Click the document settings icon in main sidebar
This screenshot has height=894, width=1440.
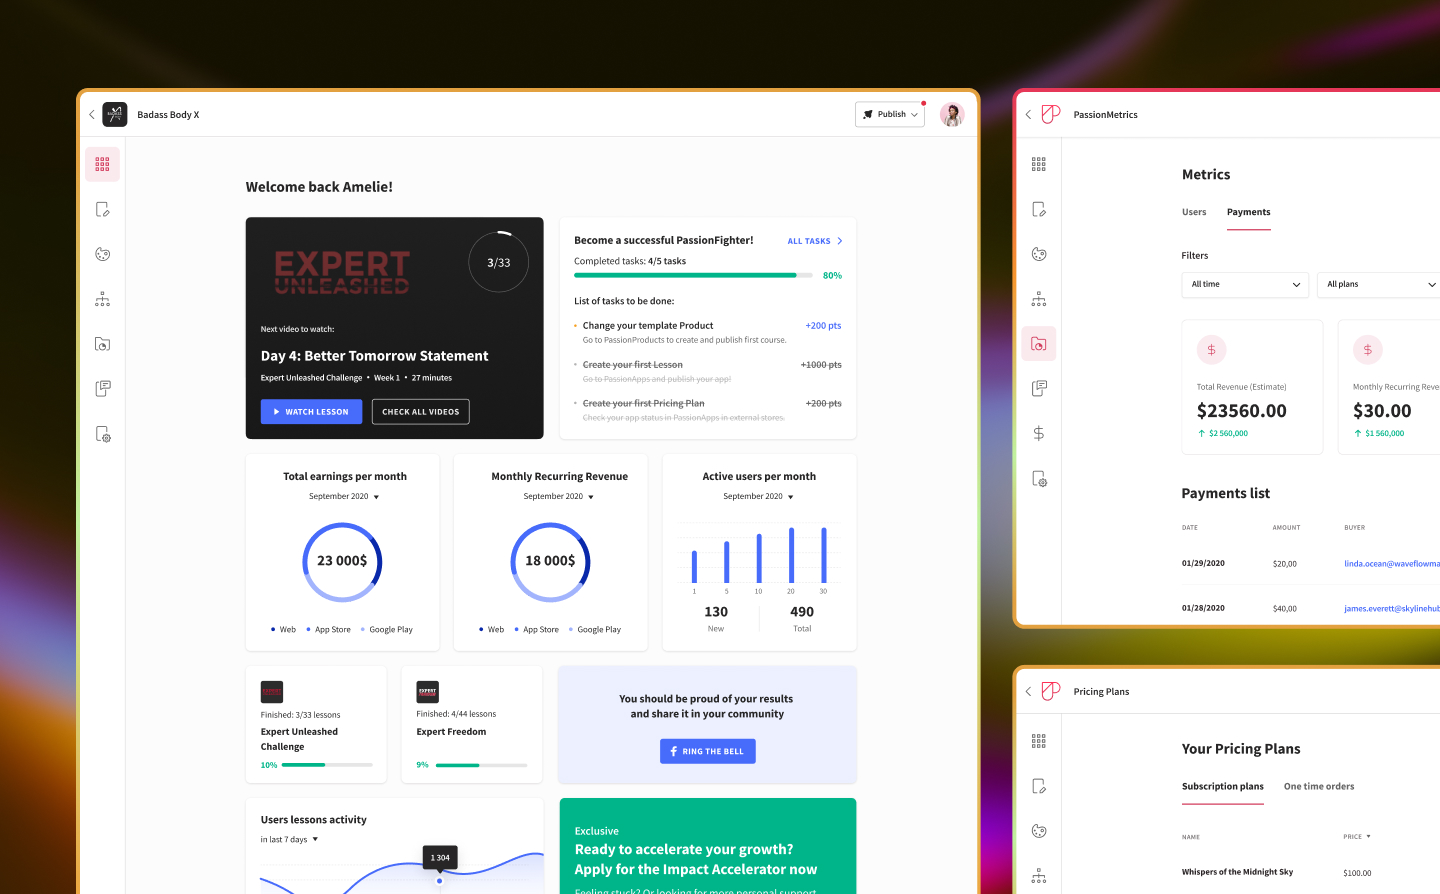[x=102, y=434]
